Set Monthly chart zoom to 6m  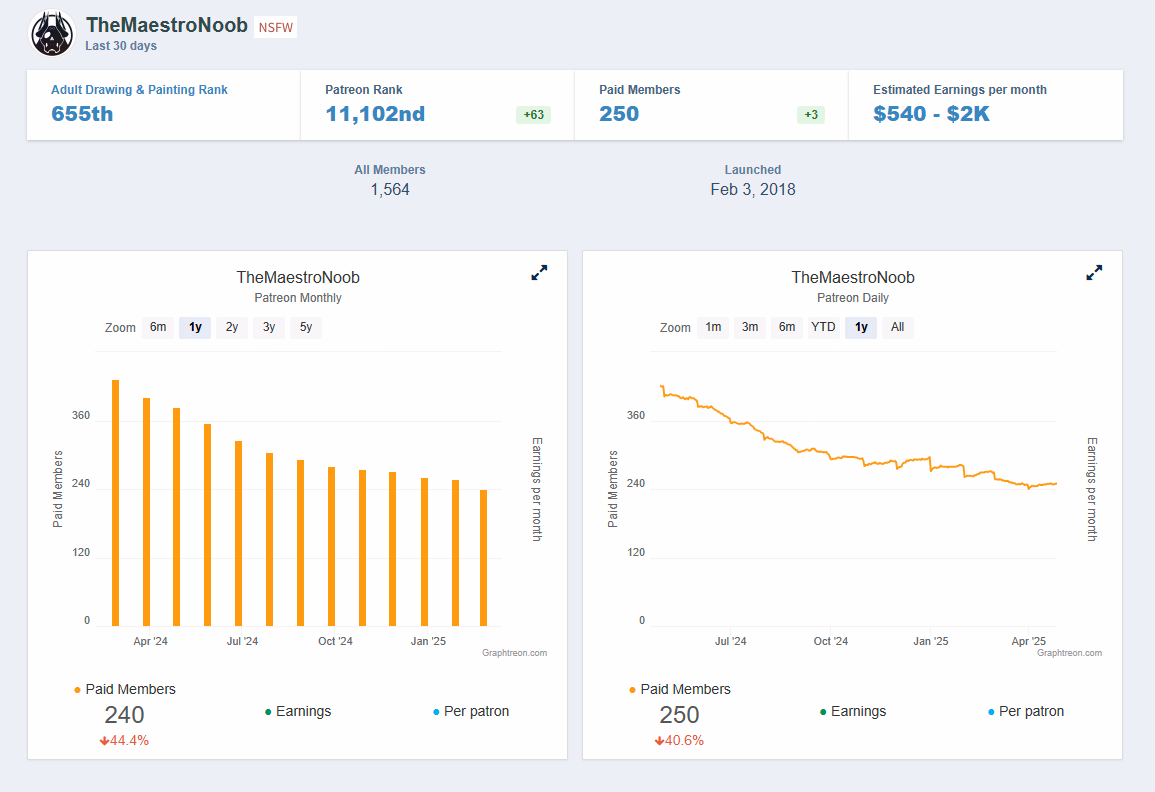[158, 327]
